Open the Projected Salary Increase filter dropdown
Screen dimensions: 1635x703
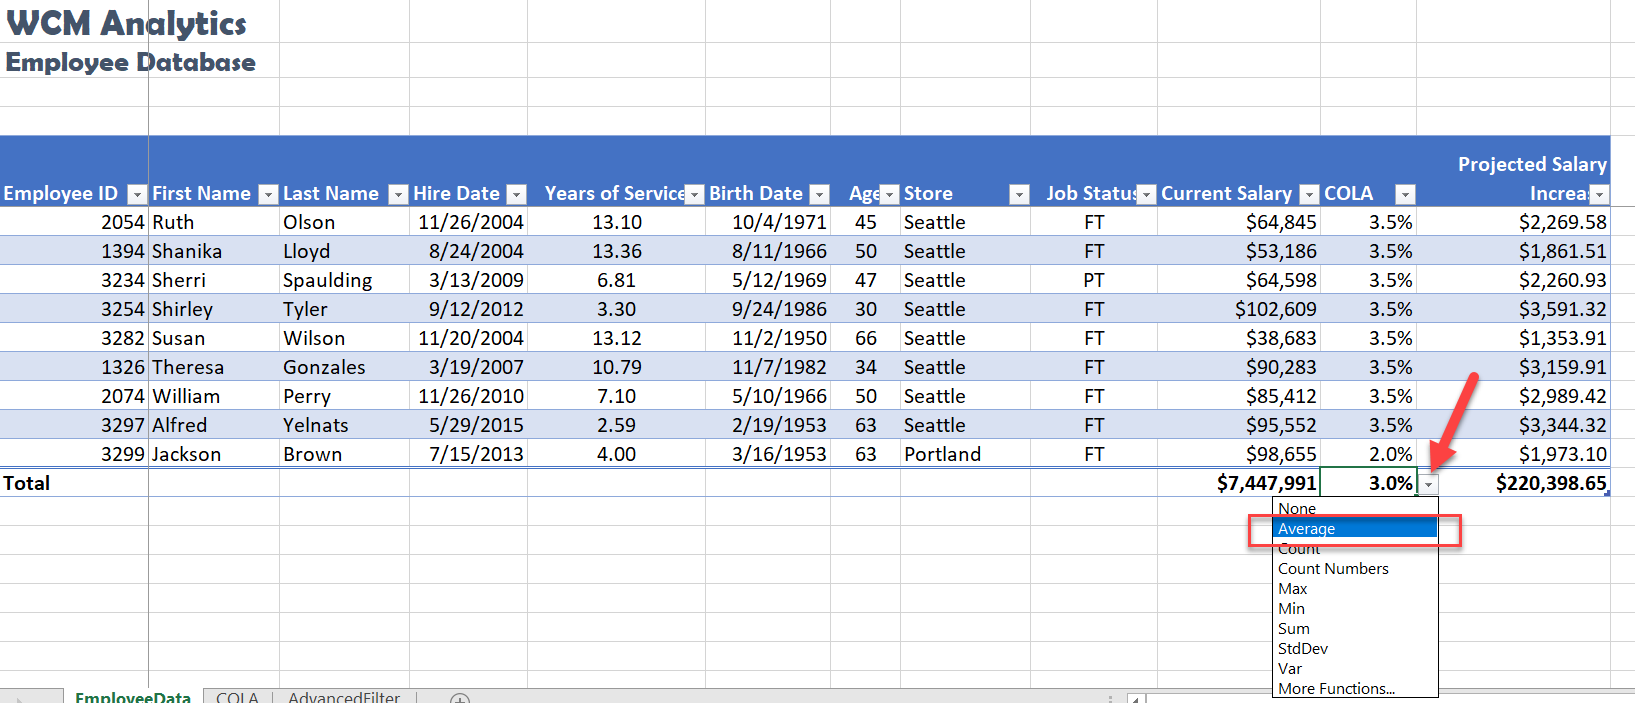1599,194
